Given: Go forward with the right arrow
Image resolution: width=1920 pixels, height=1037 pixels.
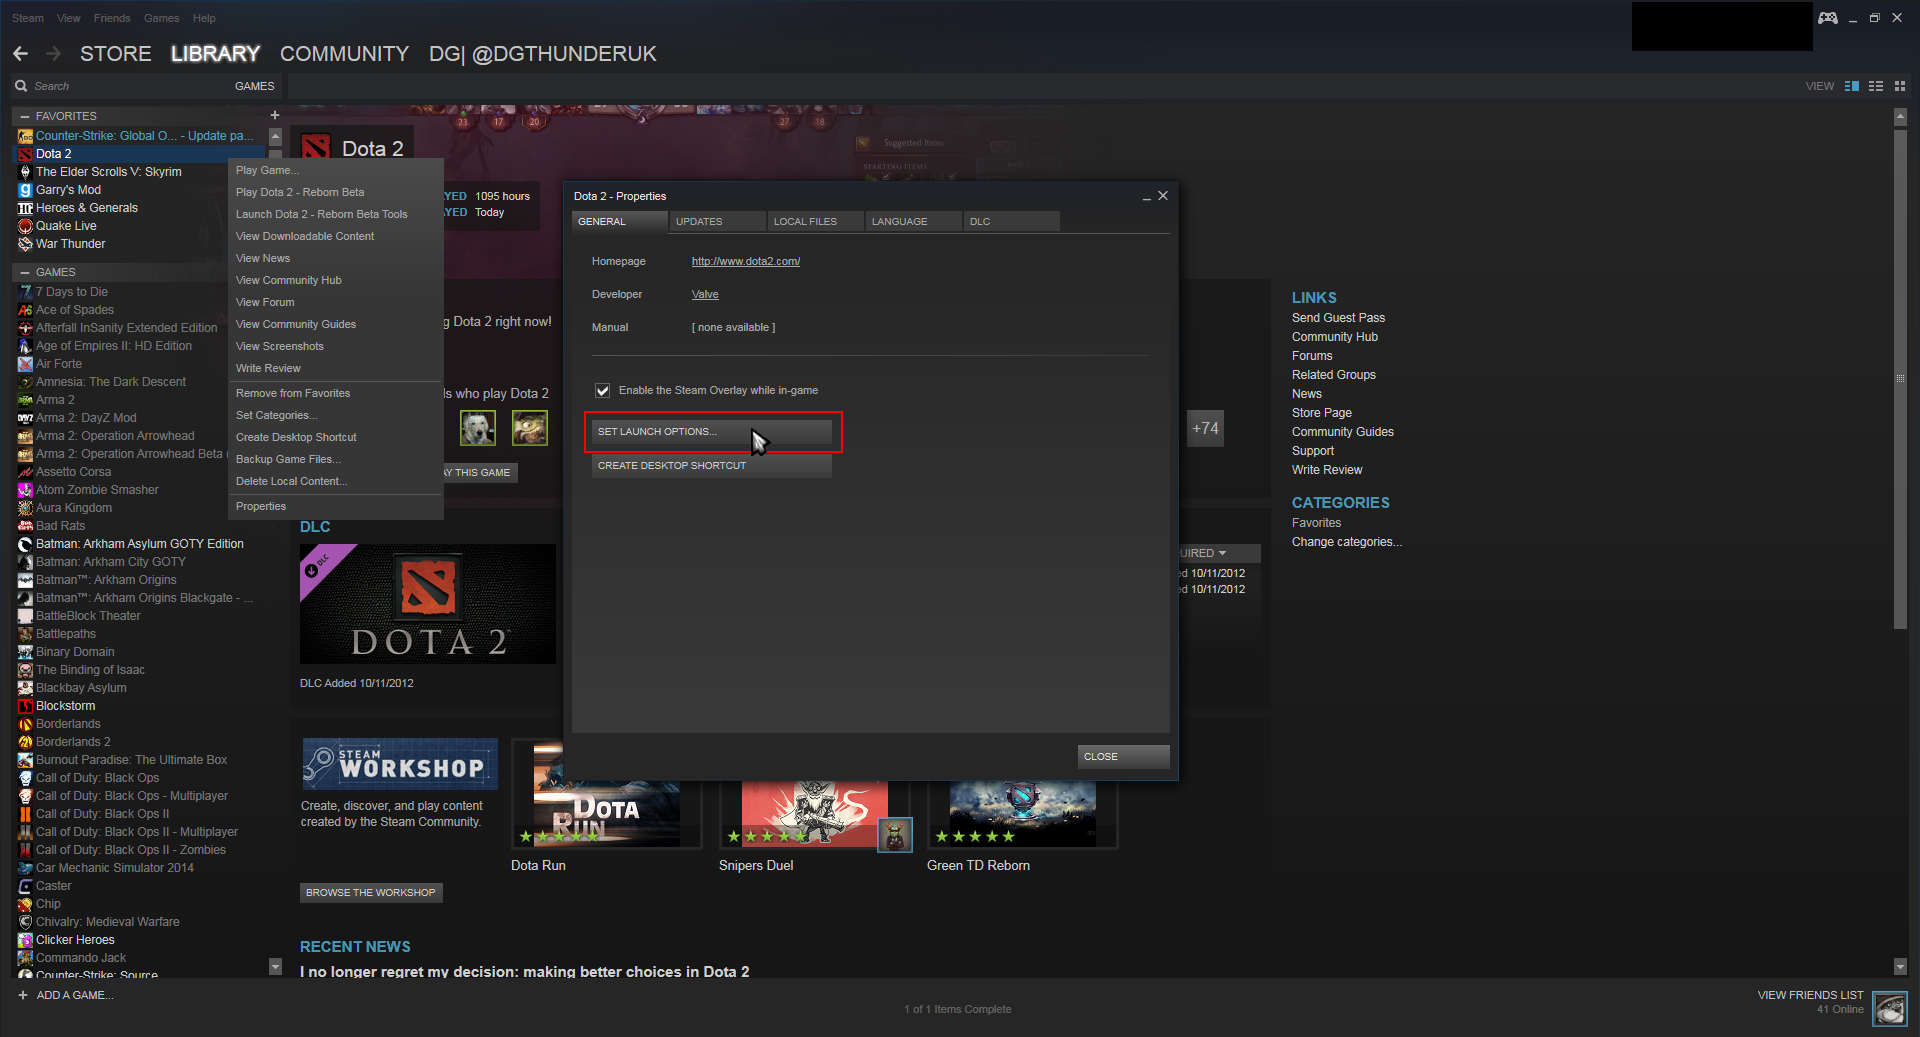Looking at the screenshot, I should [54, 54].
